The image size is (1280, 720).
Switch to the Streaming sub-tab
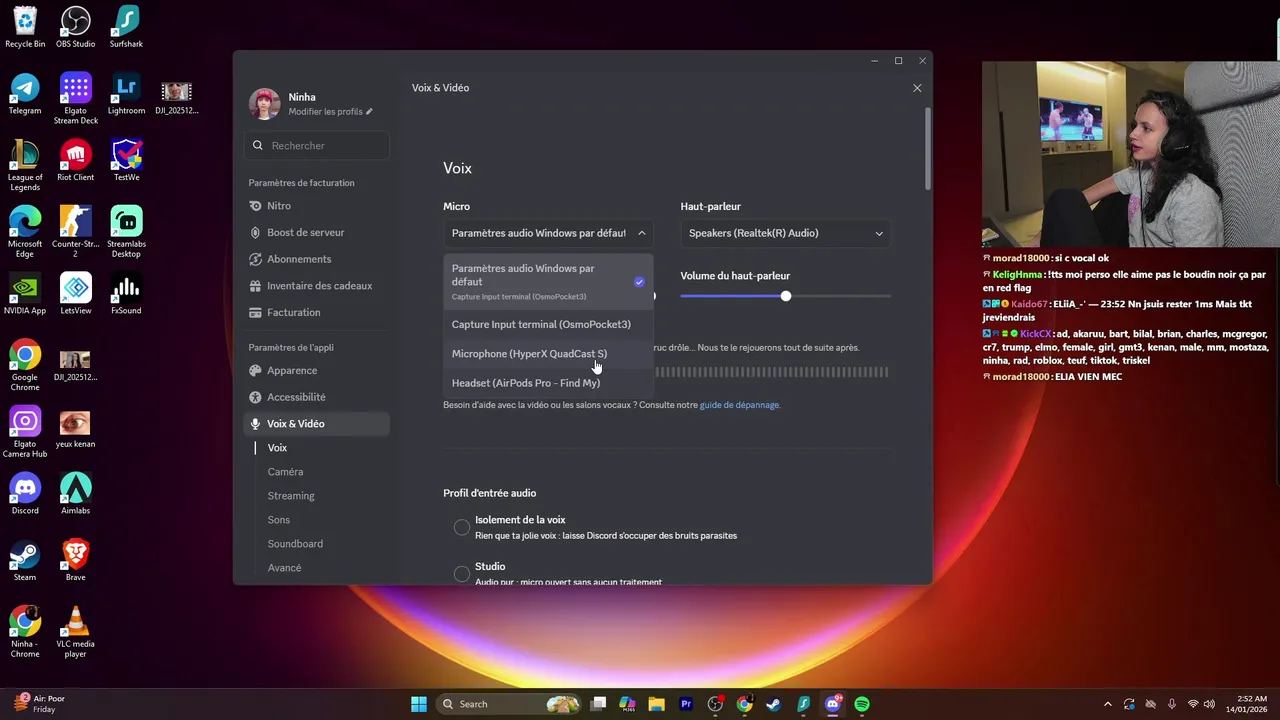click(291, 496)
